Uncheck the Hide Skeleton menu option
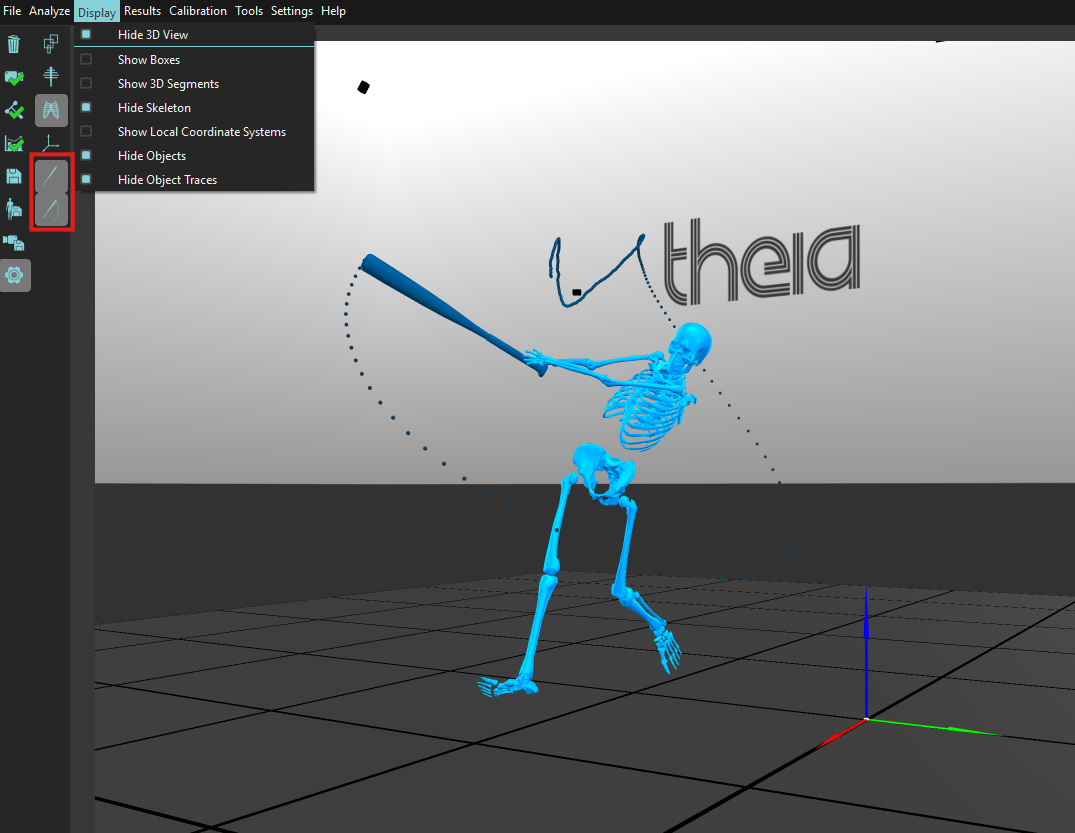This screenshot has height=833, width=1075. [x=86, y=108]
